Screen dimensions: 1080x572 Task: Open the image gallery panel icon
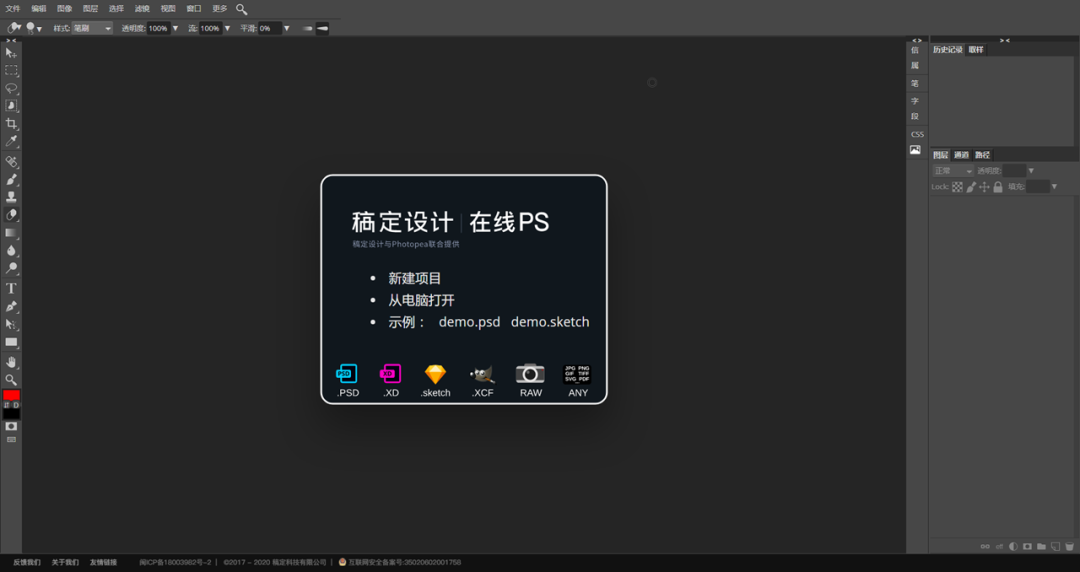(x=915, y=150)
